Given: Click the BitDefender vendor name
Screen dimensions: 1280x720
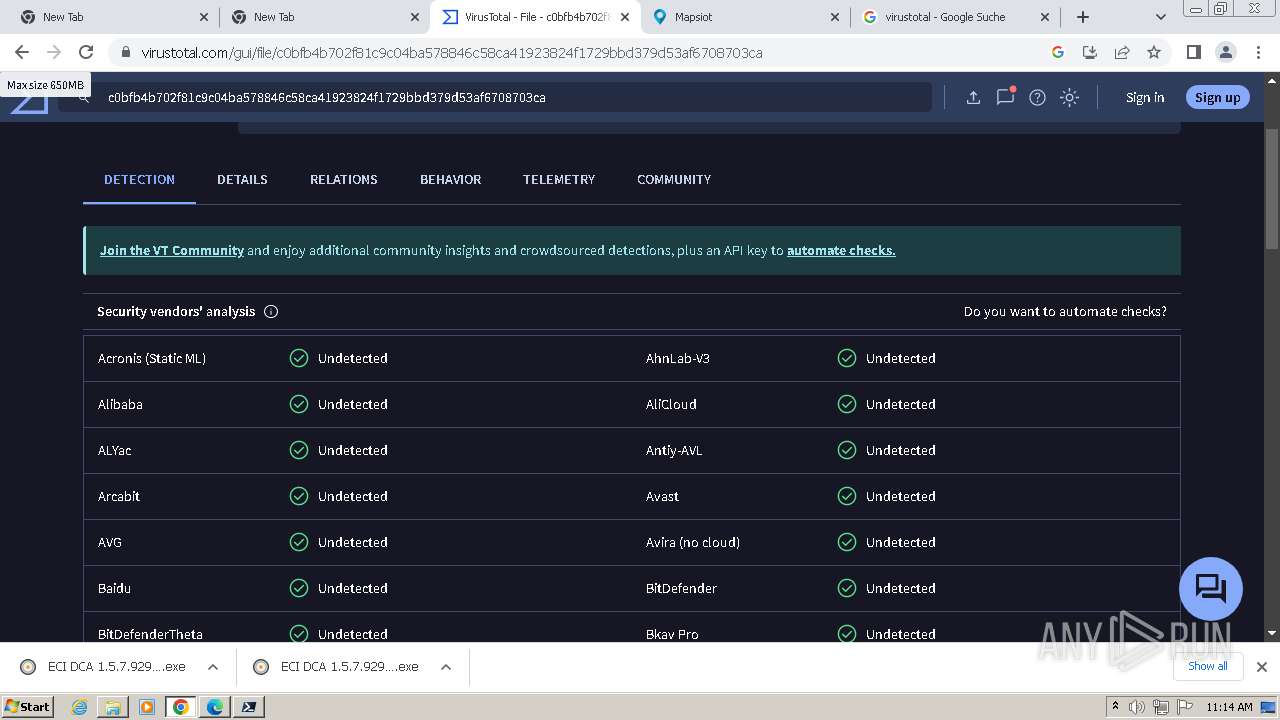Looking at the screenshot, I should 681,588.
